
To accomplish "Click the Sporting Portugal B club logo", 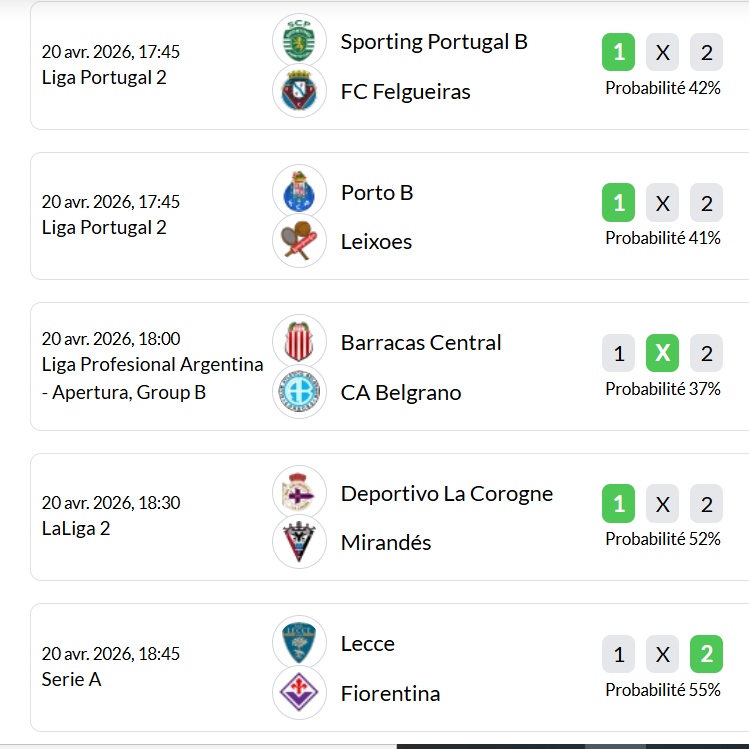I will pos(299,41).
